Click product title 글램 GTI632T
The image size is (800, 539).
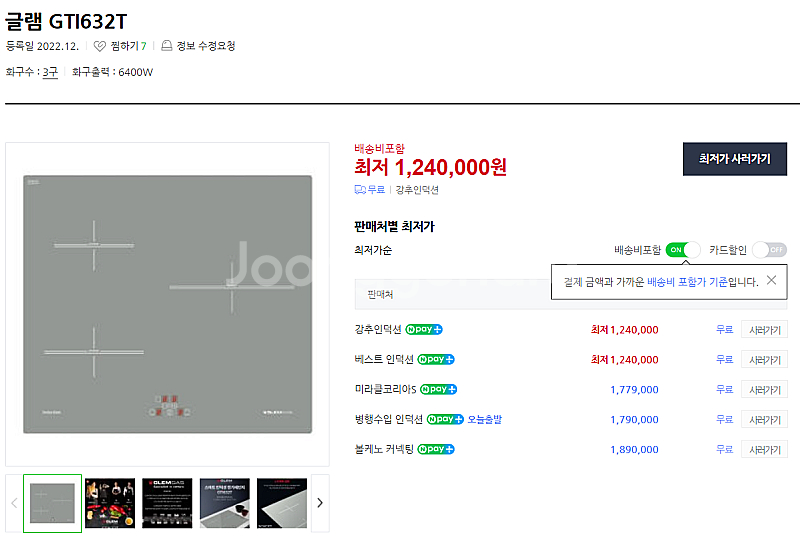pos(66,22)
